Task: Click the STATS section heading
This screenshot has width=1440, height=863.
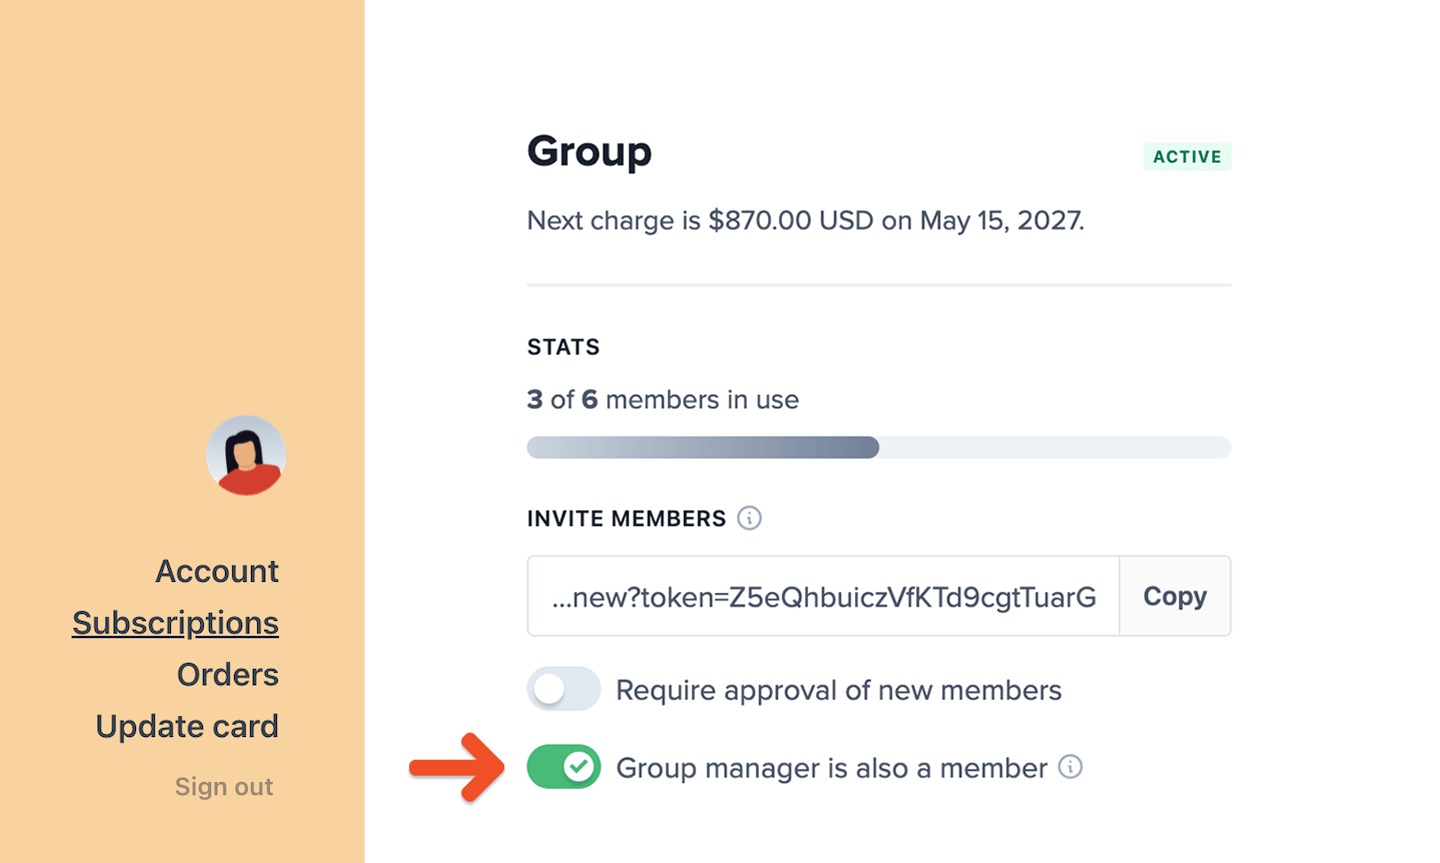Action: point(563,347)
